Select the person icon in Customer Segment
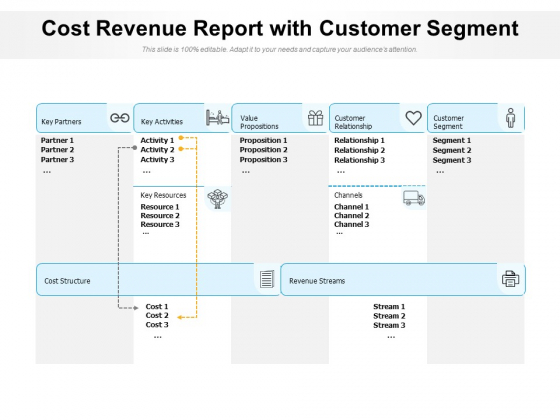This screenshot has height=420, width=560. (x=511, y=118)
